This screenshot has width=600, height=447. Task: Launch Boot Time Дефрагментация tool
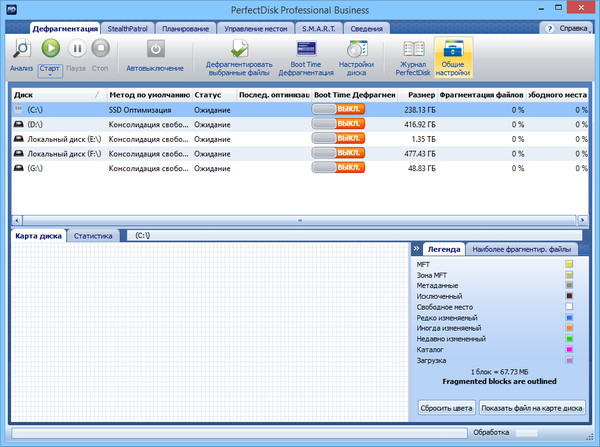coord(305,48)
